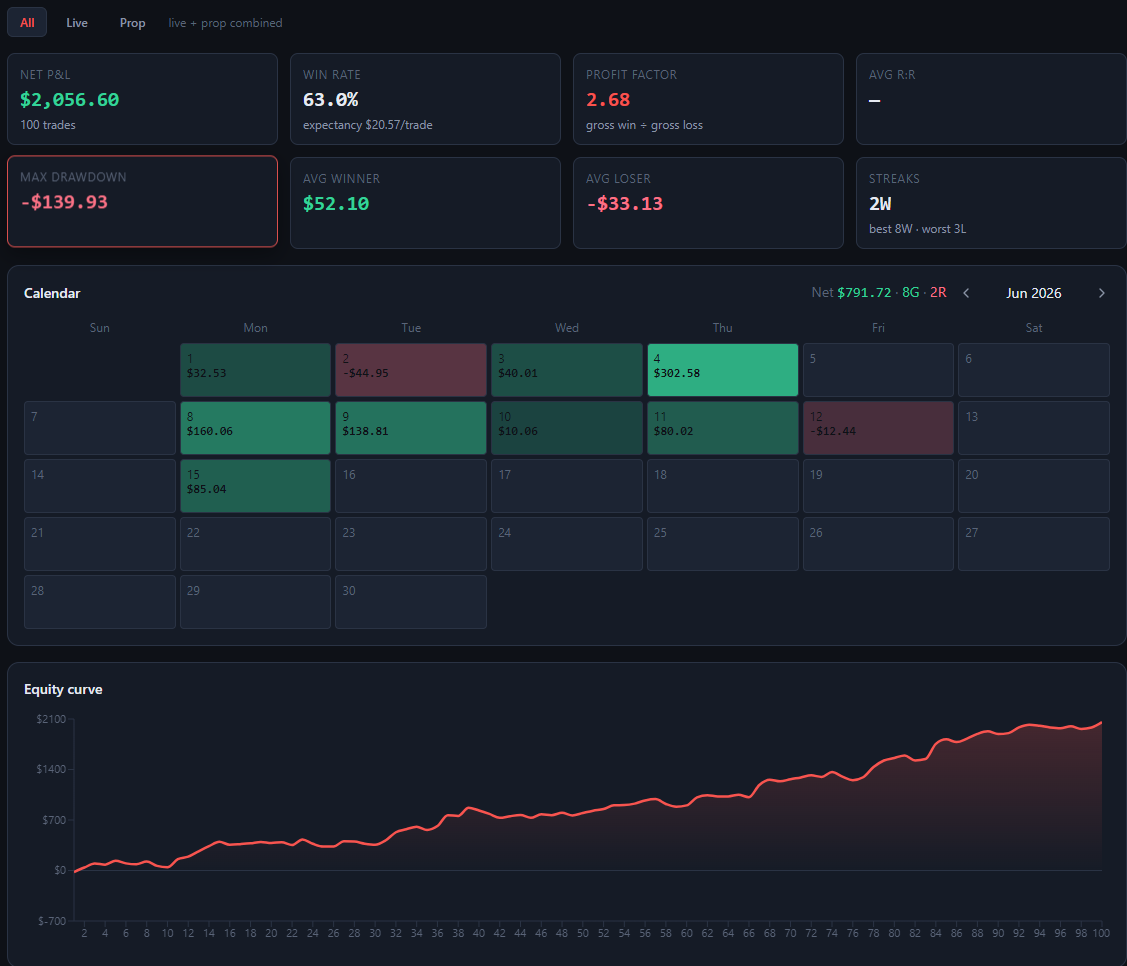1127x966 pixels.
Task: Switch to the Prop tab
Action: pos(132,22)
